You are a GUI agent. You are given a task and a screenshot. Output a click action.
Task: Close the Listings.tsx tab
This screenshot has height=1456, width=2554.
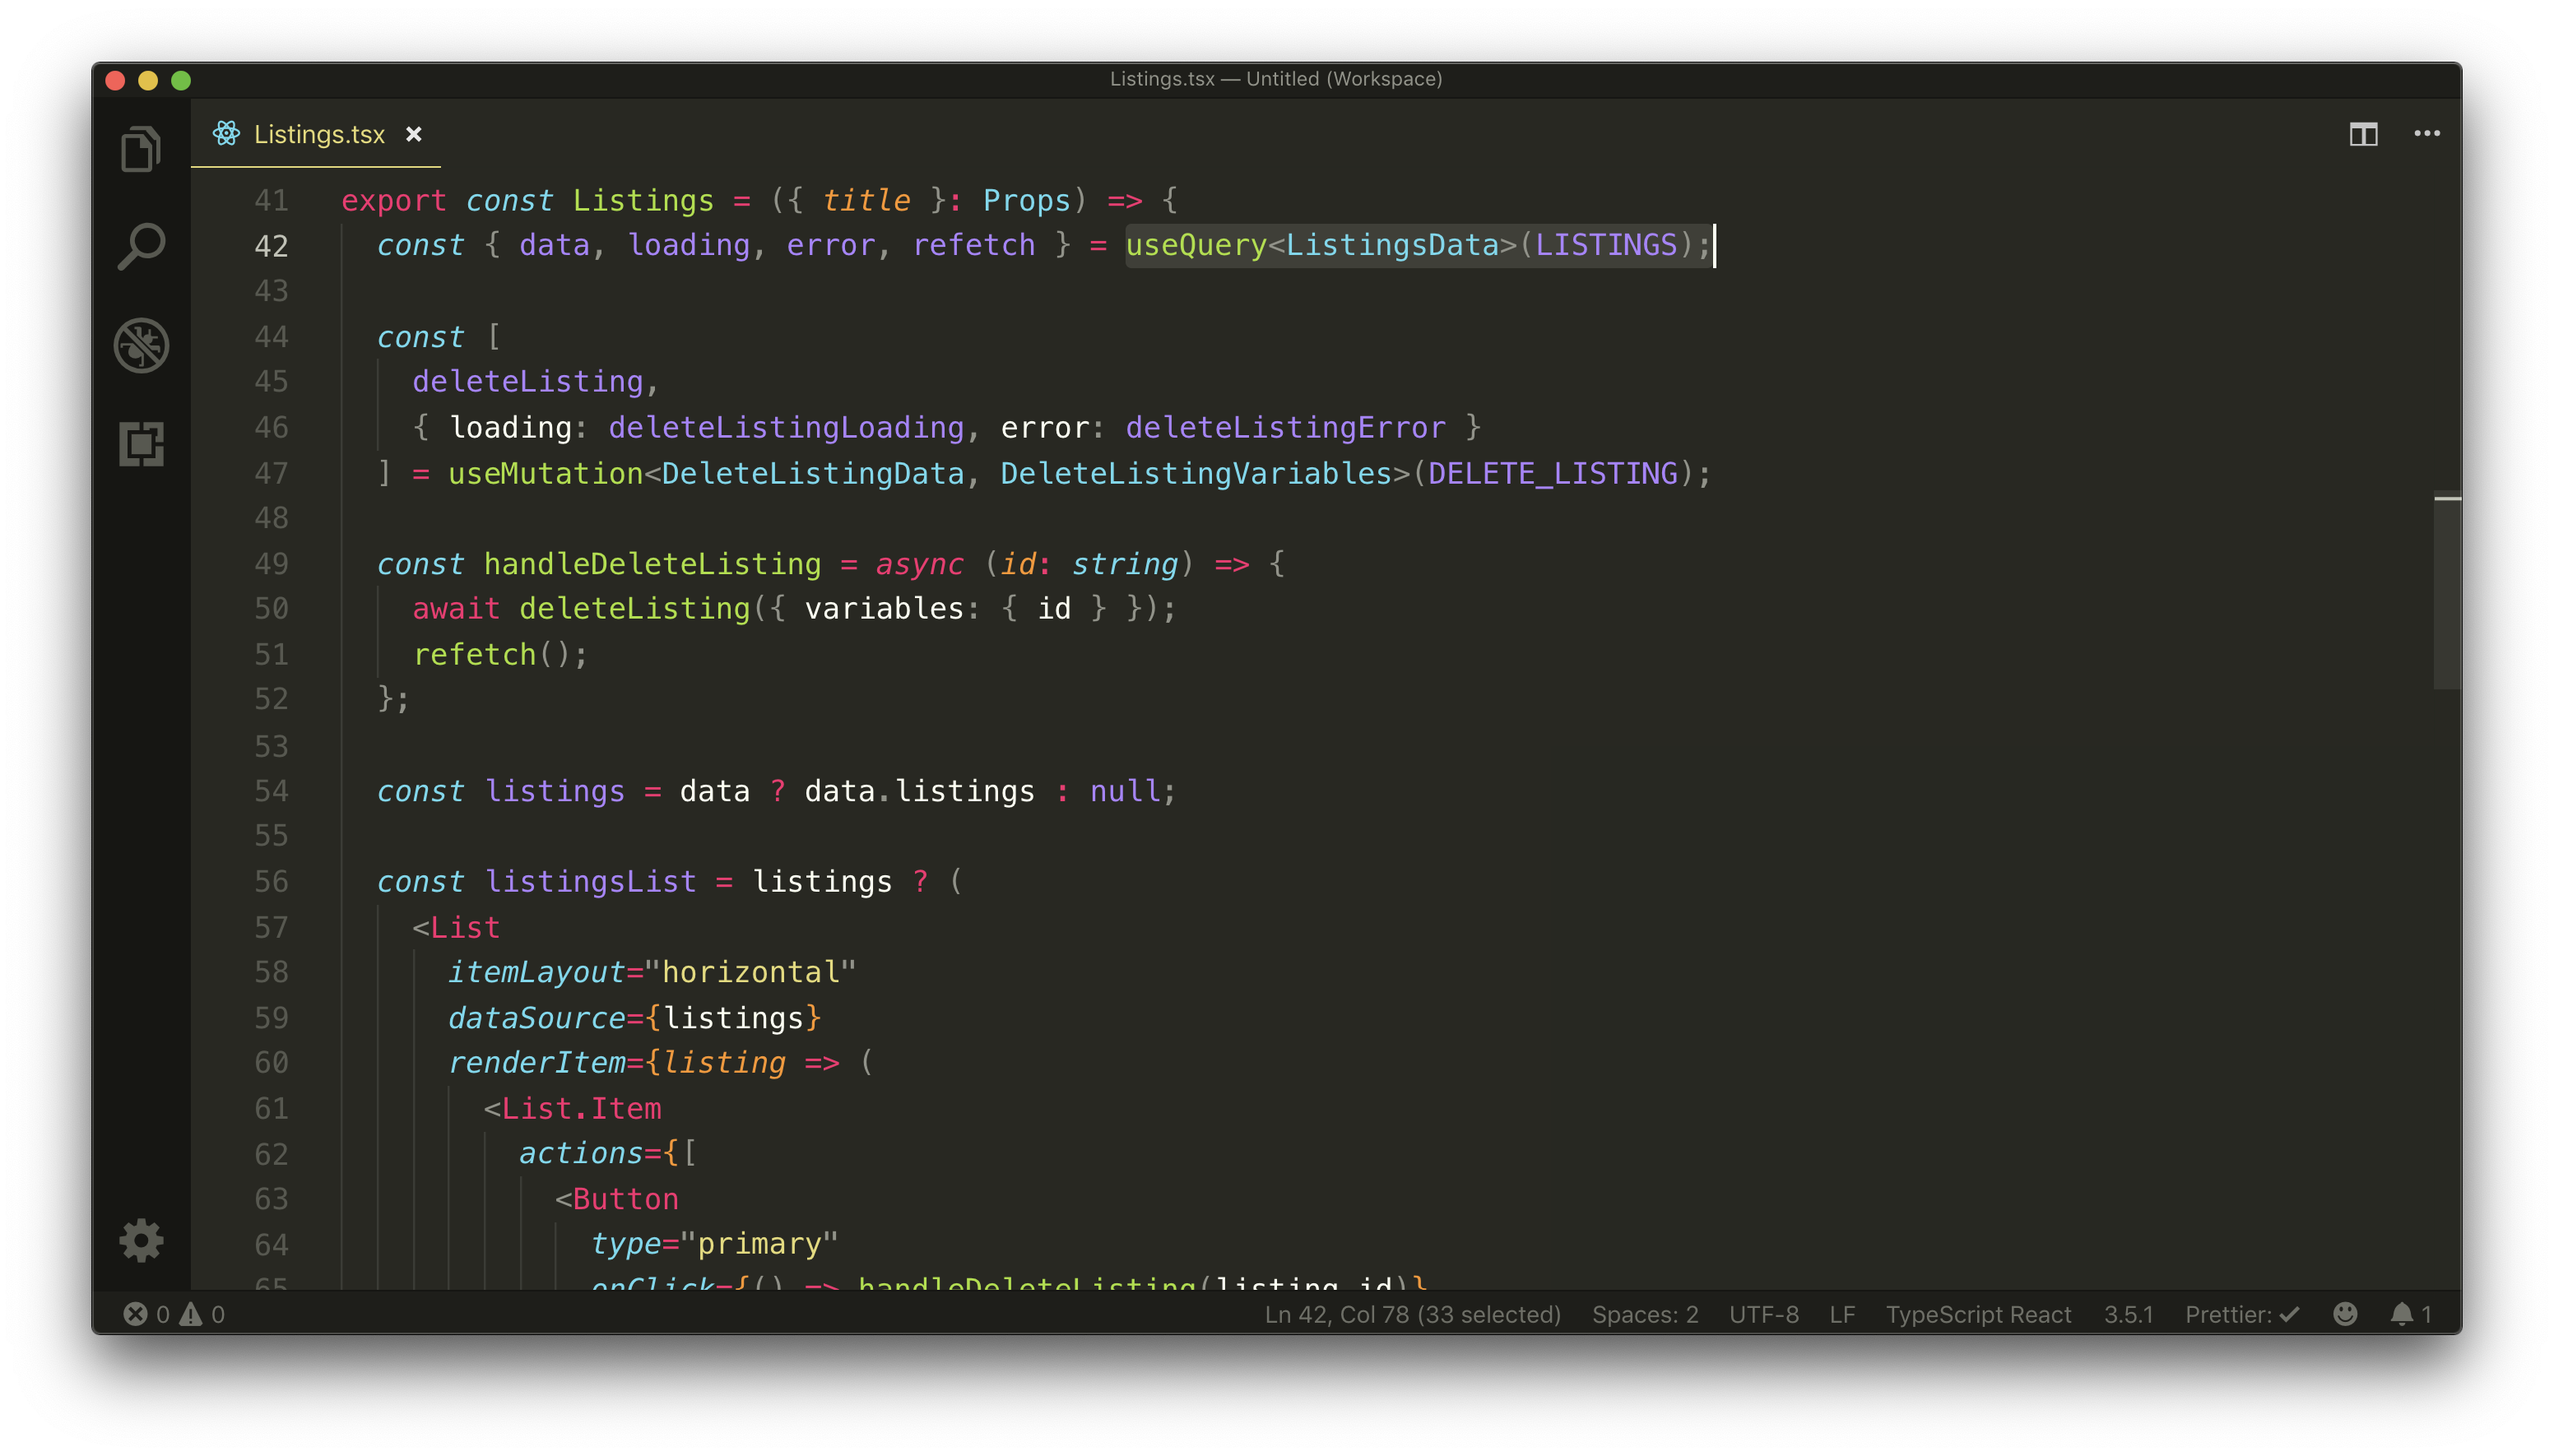413,134
